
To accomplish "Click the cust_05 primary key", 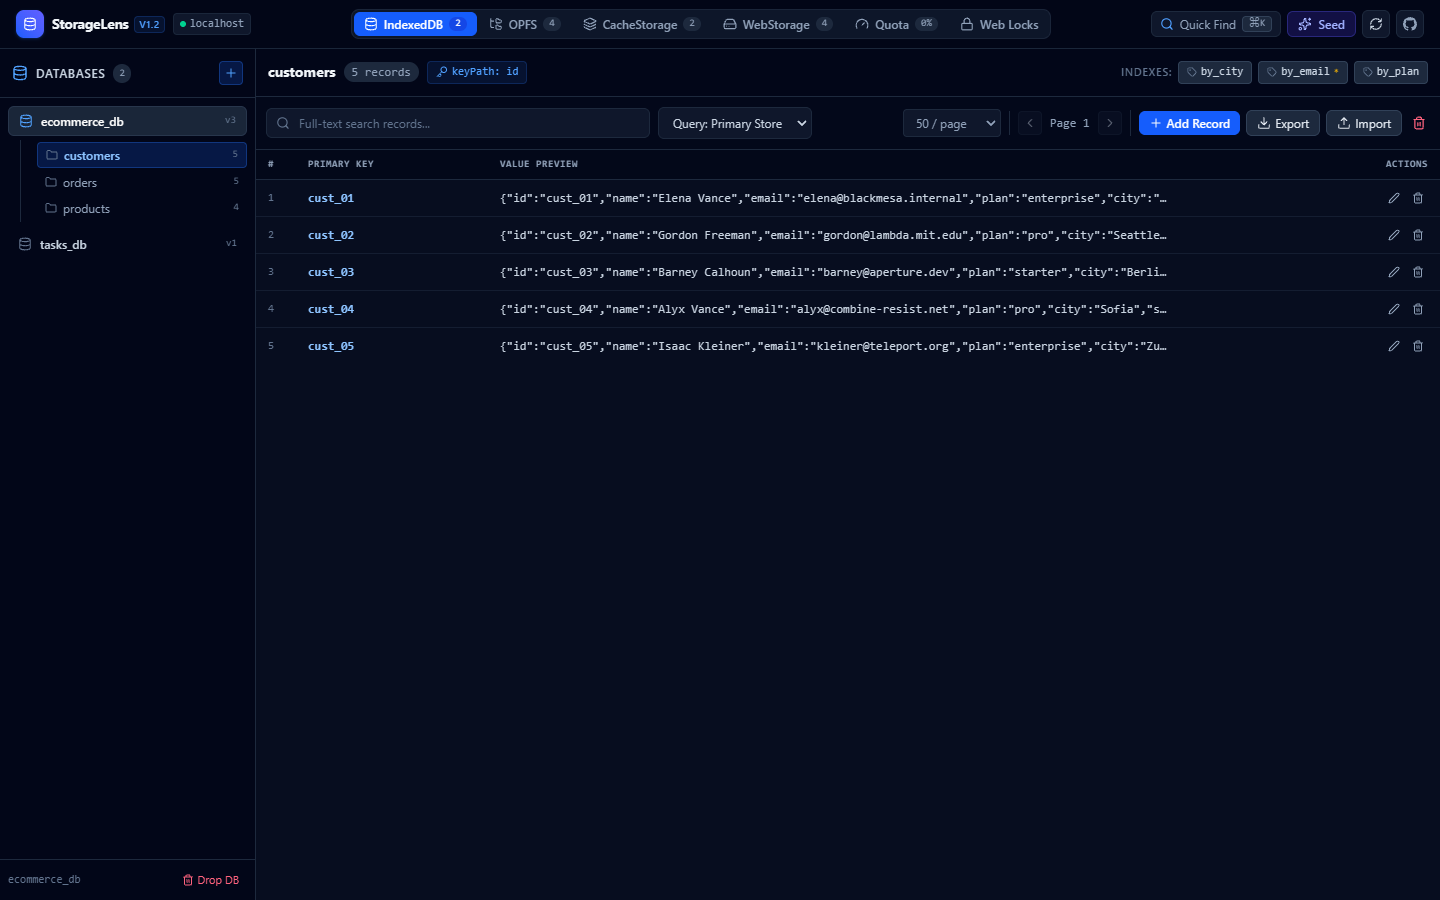I will (331, 346).
